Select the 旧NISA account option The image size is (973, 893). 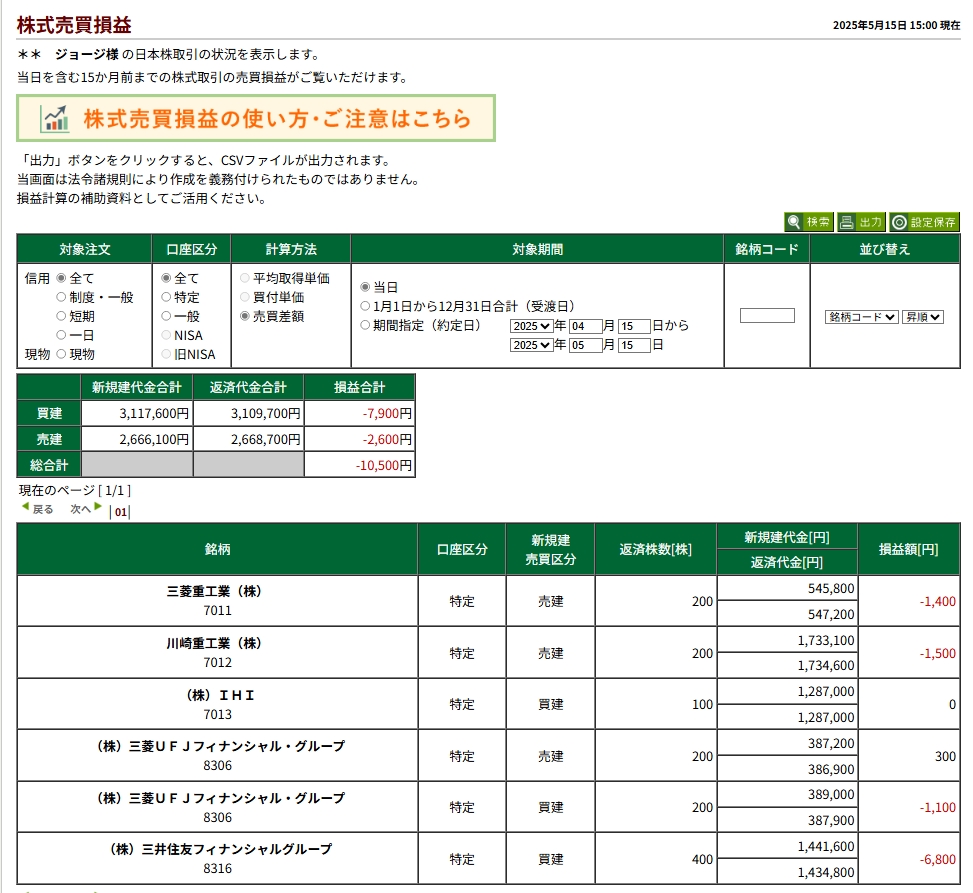(166, 354)
